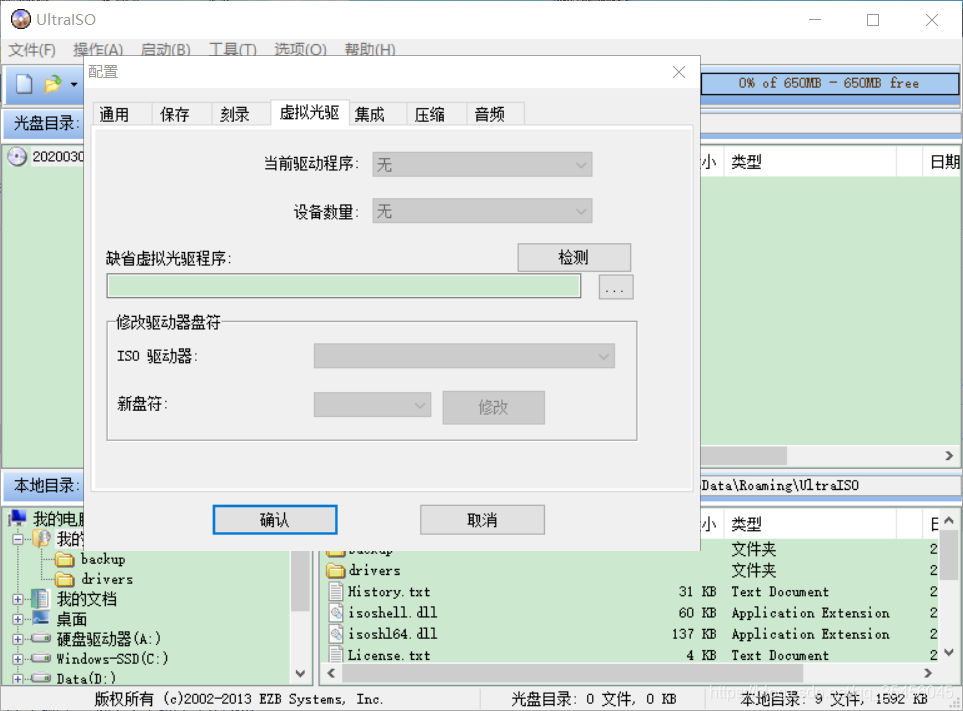Click the backup folder icon in tree
The height and width of the screenshot is (711, 963).
[64, 559]
